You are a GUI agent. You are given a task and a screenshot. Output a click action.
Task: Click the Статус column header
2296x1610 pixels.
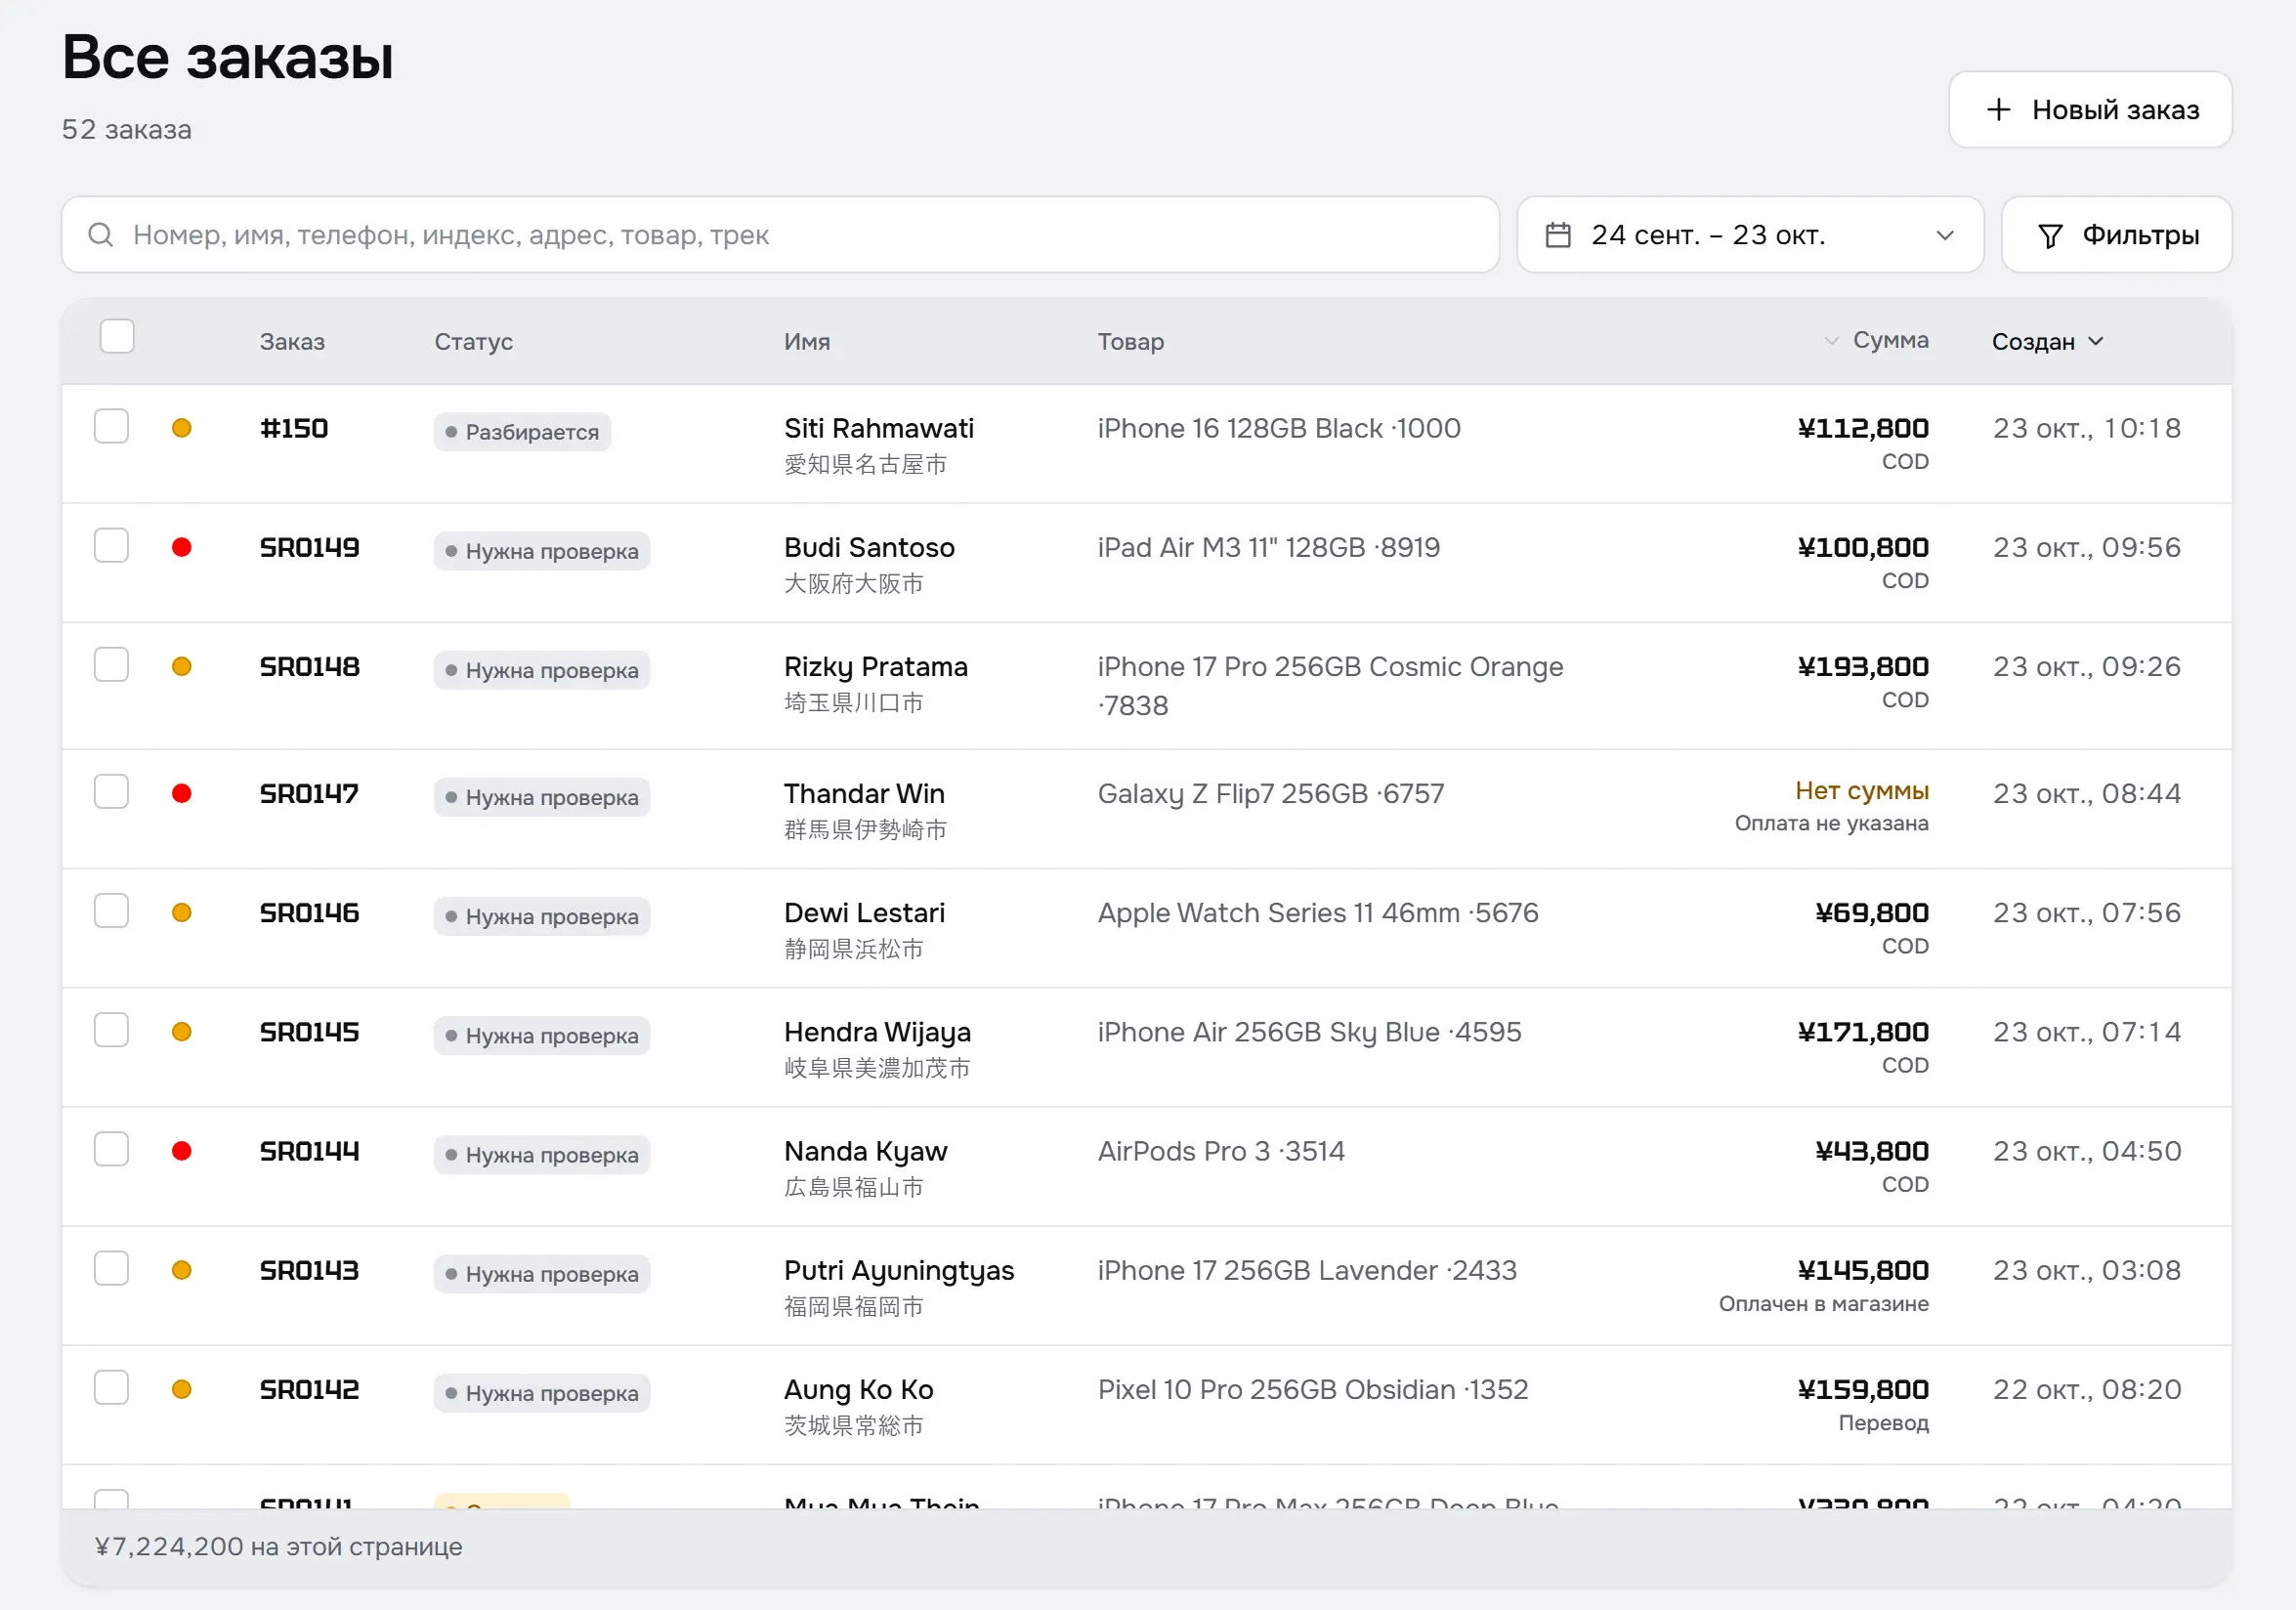[x=473, y=341]
